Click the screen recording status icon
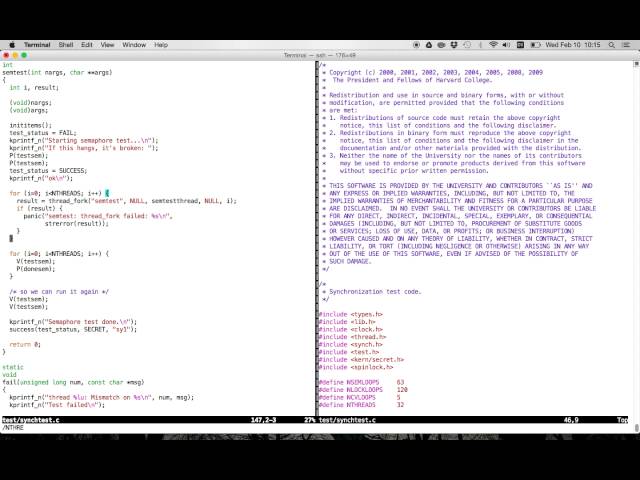Viewport: 640px width, 480px height. coord(416,45)
